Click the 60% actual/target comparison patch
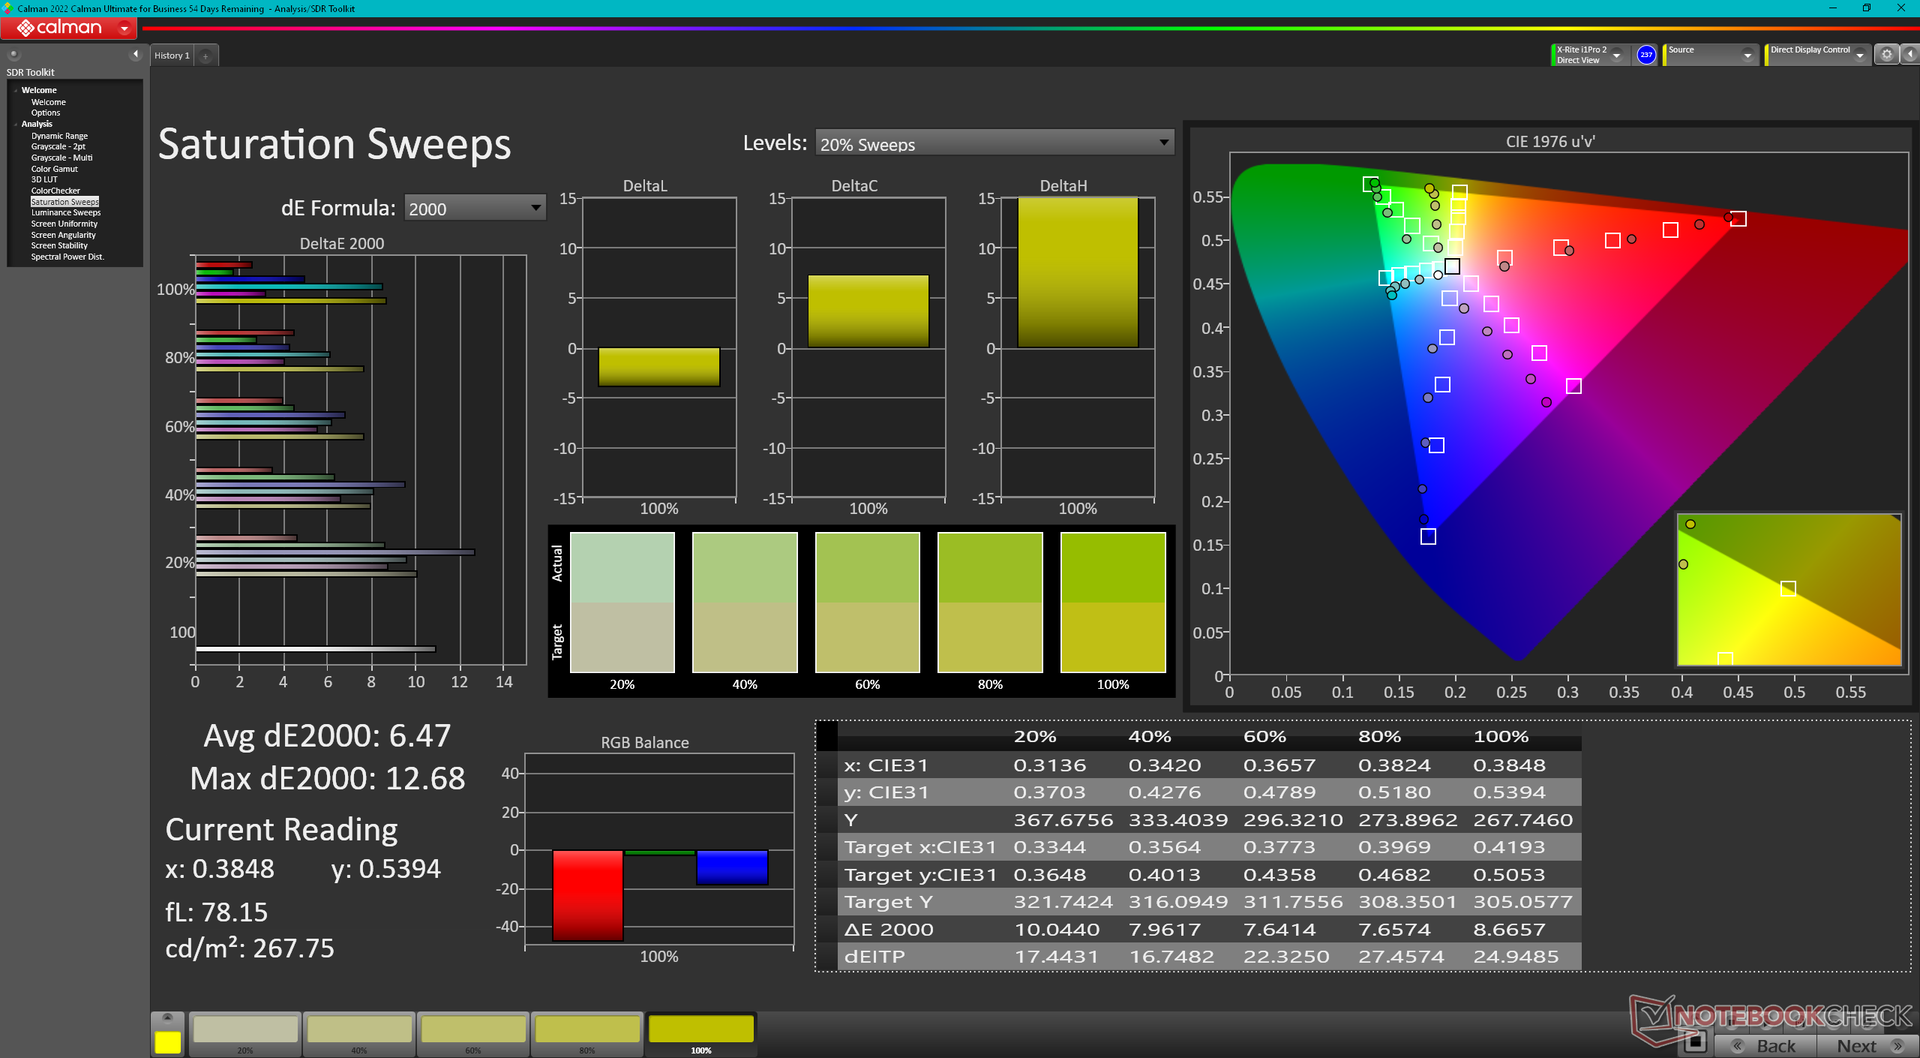1920x1058 pixels. point(867,602)
